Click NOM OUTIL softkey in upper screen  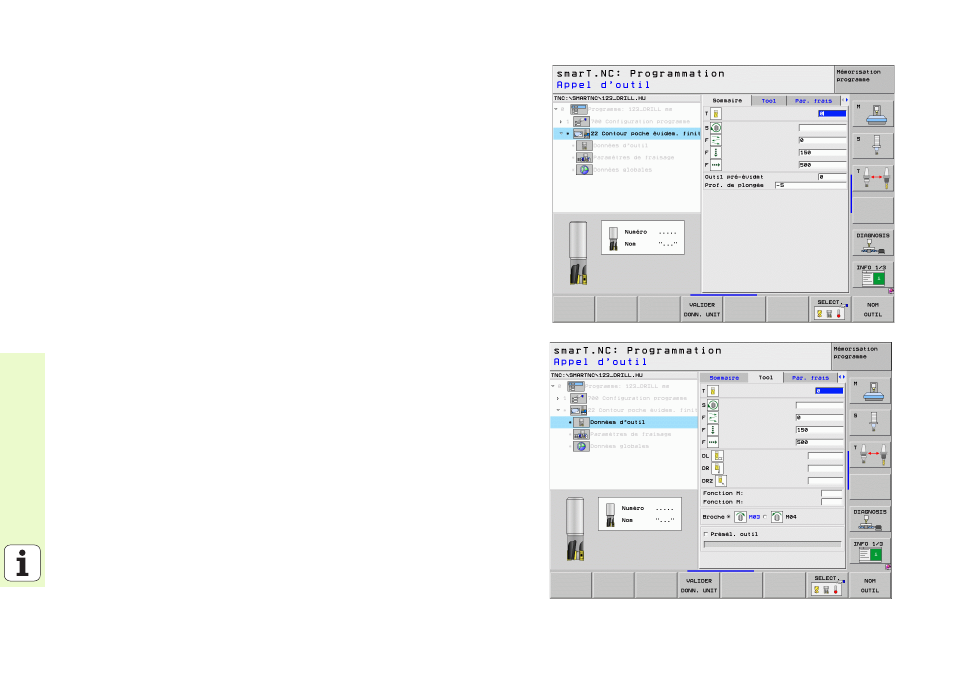(x=872, y=310)
